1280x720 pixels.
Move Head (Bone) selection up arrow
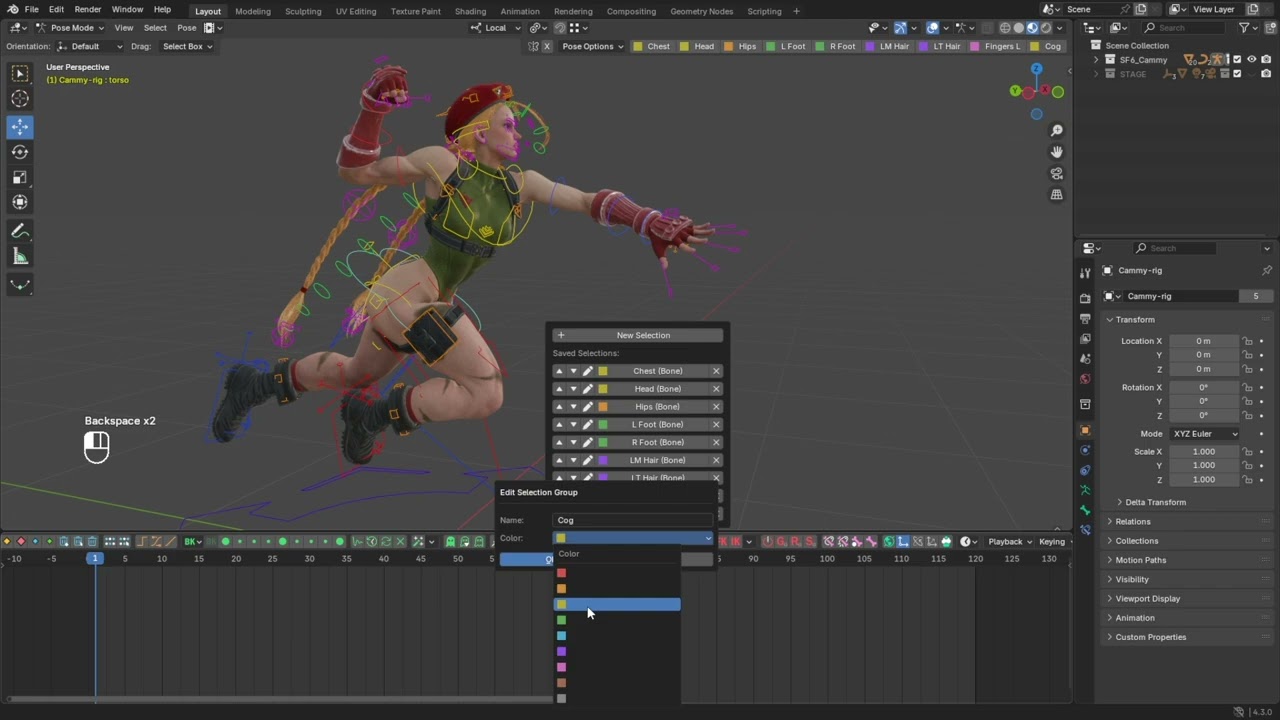pos(559,389)
